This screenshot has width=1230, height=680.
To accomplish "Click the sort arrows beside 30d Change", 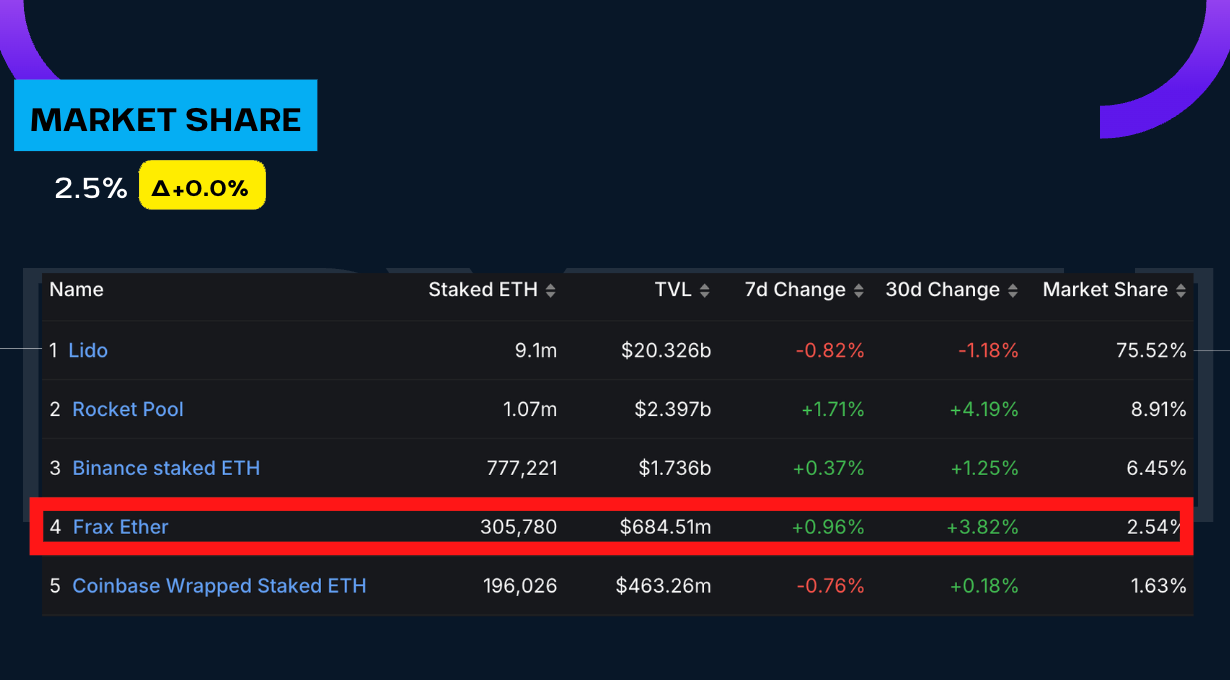I will pos(1013,291).
